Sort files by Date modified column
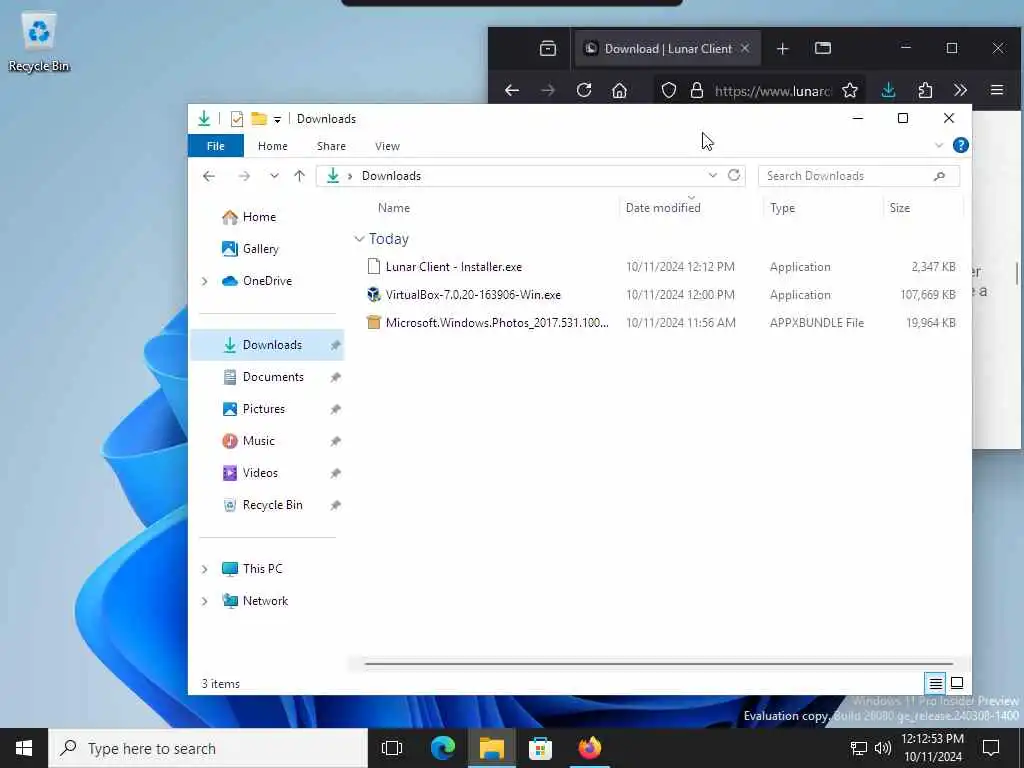Viewport: 1024px width, 768px height. tap(663, 208)
